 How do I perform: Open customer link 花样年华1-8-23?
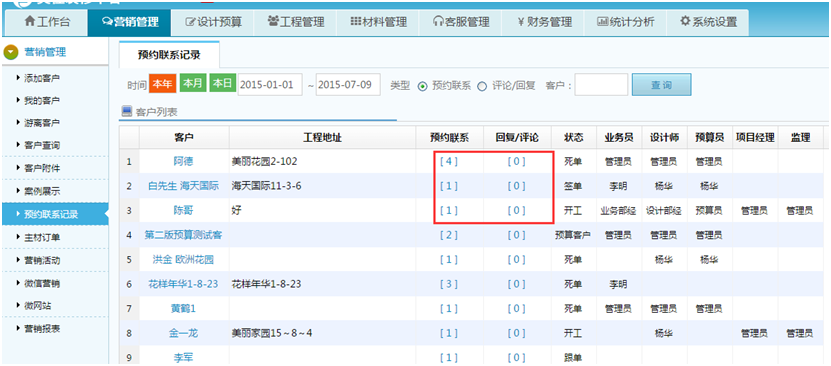pyautogui.click(x=183, y=284)
